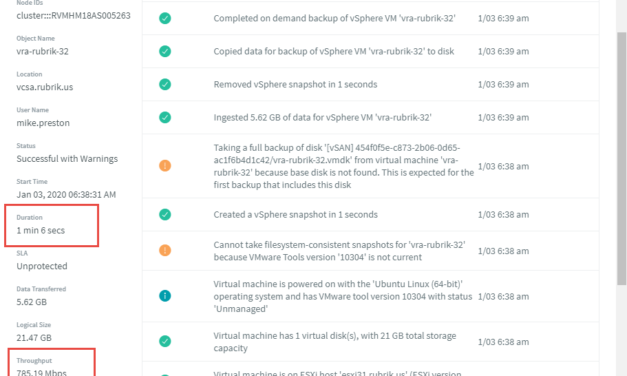This screenshot has height=376, width=627.
Task: Click green check icon beside 'Copied data for backup'
Action: tap(165, 51)
